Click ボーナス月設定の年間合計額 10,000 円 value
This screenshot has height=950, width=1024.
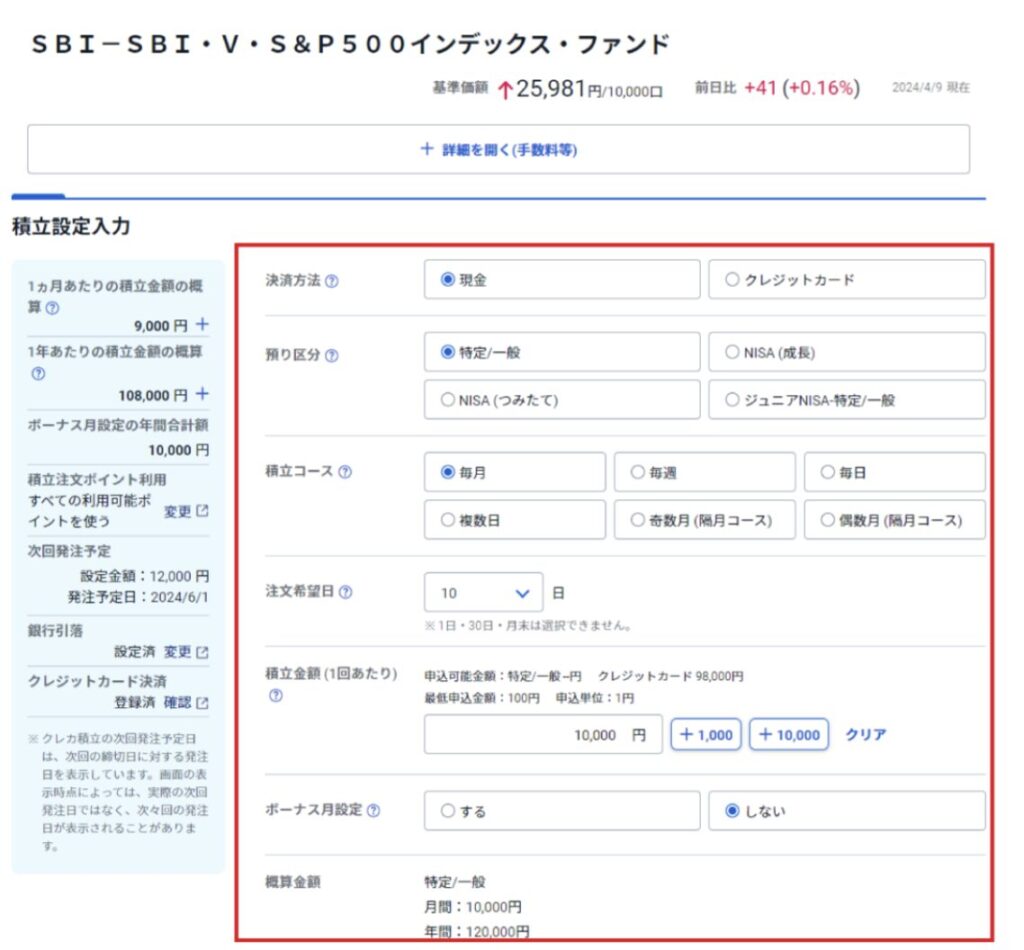pos(179,450)
